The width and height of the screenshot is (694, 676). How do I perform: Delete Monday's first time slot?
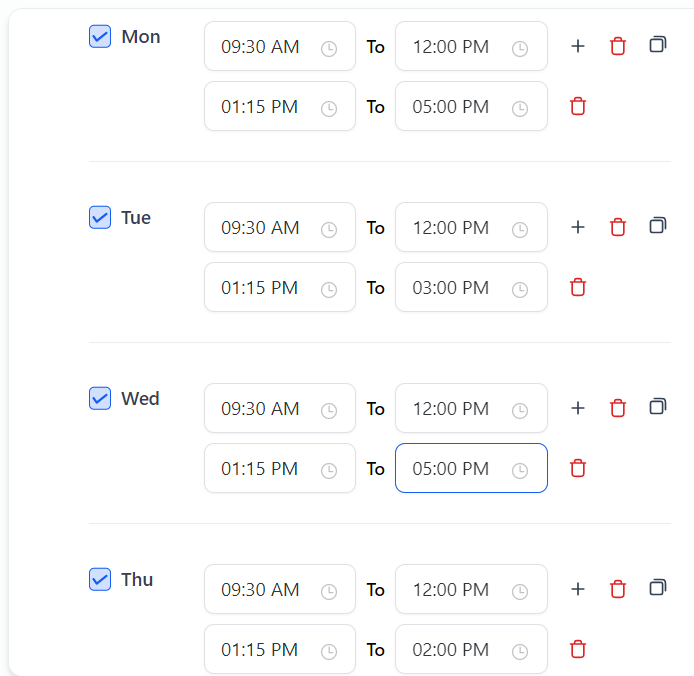[618, 46]
